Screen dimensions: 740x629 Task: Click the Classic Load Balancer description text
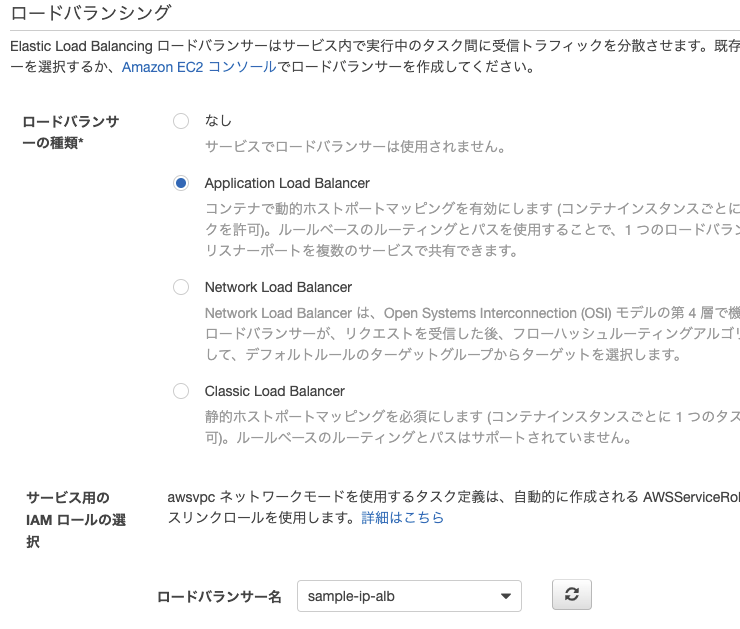point(470,427)
